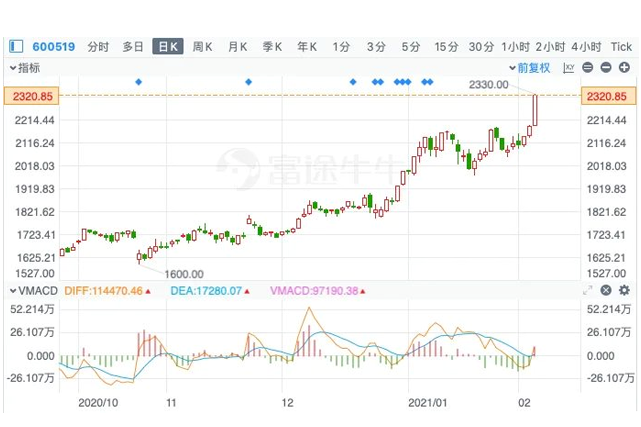Image resolution: width=641 pixels, height=427 pixels.
Task: Click the 600519 stock code
Action: pos(53,46)
